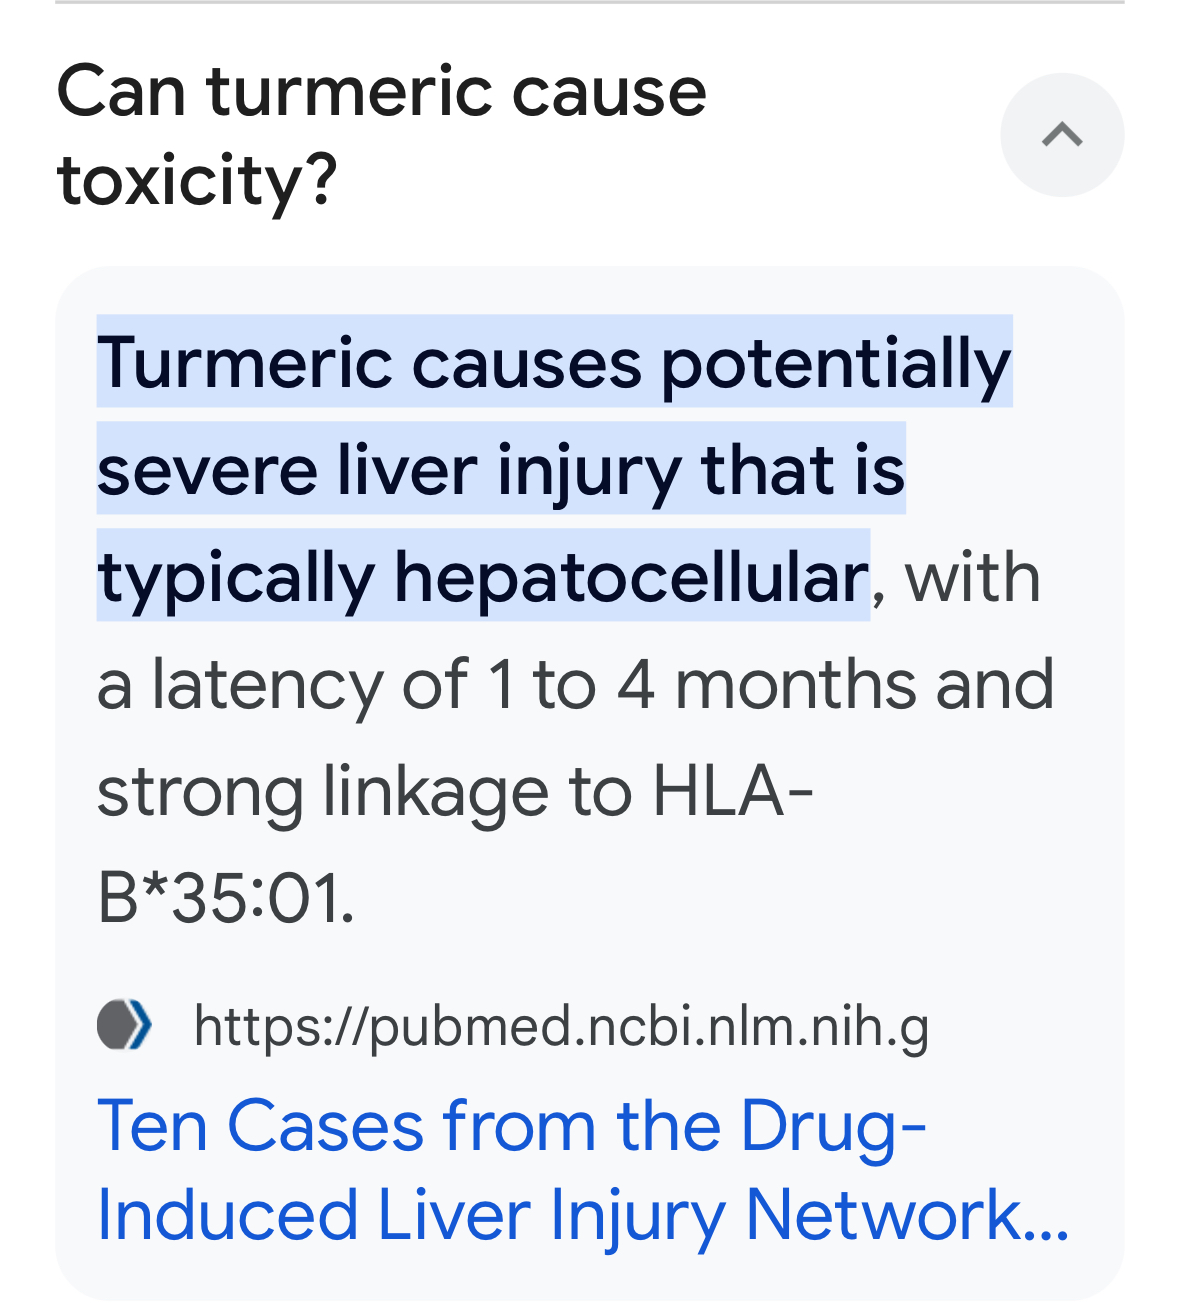Click the PubMed favicon beside the URL

[x=125, y=1025]
